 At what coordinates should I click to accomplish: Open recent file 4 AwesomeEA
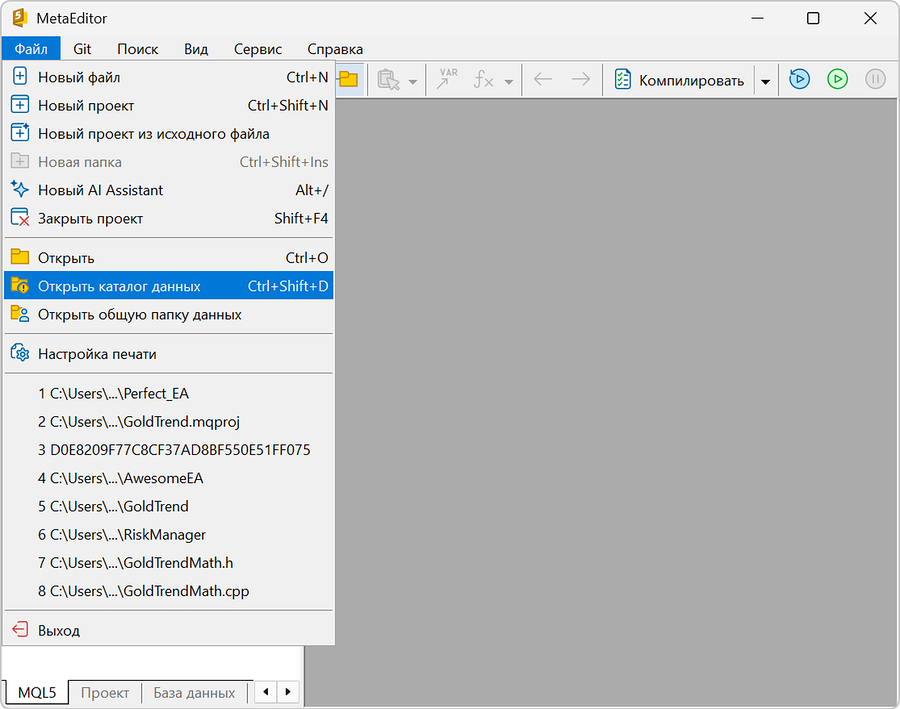169,478
